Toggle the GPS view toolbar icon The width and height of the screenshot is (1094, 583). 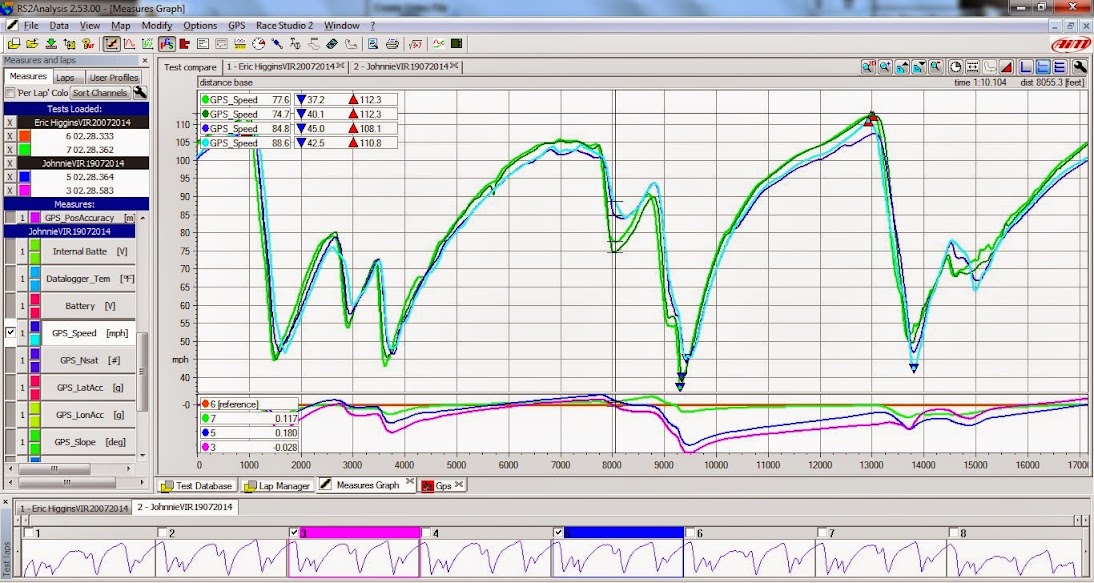coord(166,44)
